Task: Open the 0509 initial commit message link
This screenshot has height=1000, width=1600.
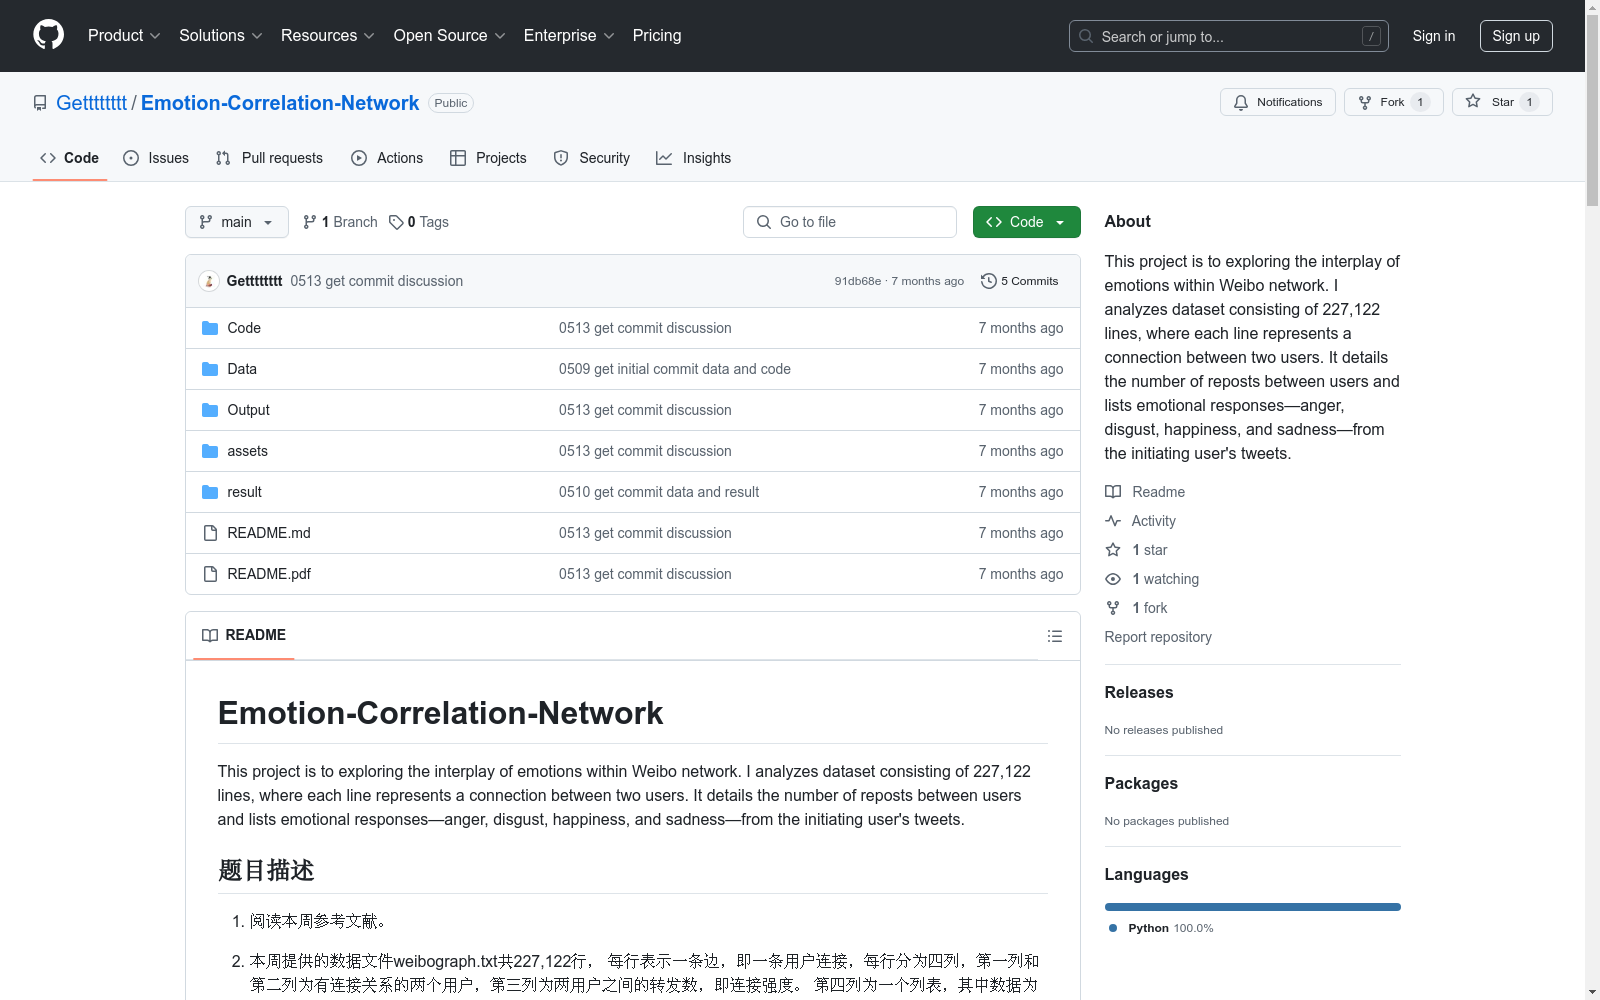Action: (x=675, y=369)
